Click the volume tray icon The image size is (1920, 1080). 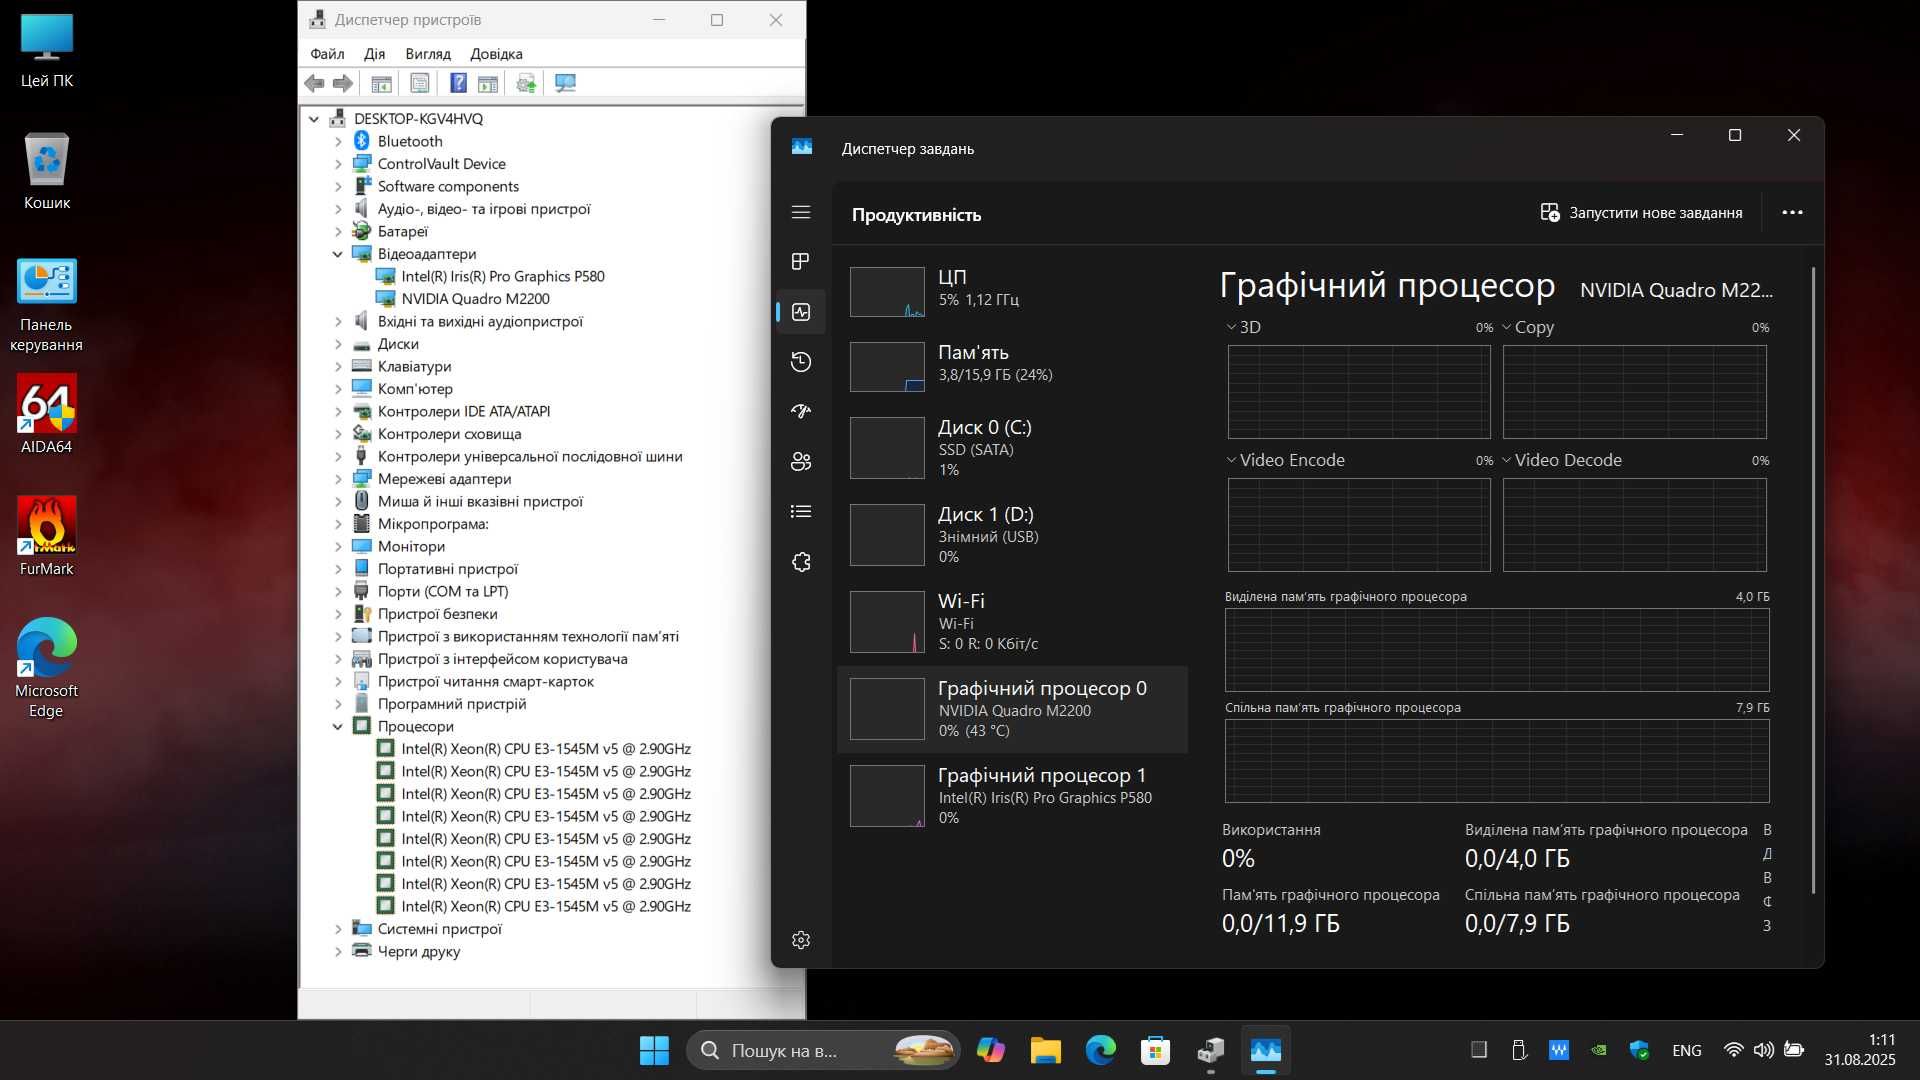pos(1763,1050)
